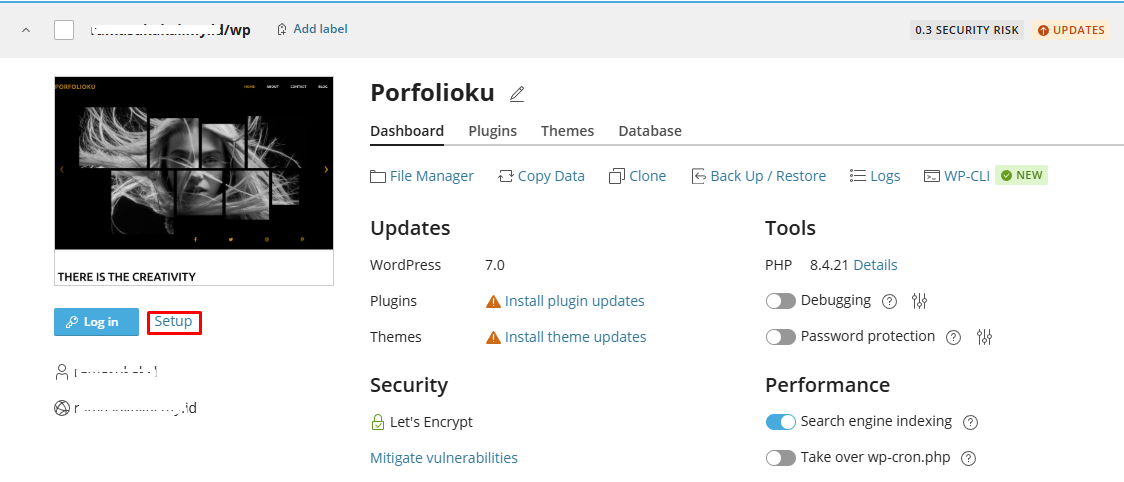Toggle the Debugging switch
1124x482 pixels.
[781, 301]
